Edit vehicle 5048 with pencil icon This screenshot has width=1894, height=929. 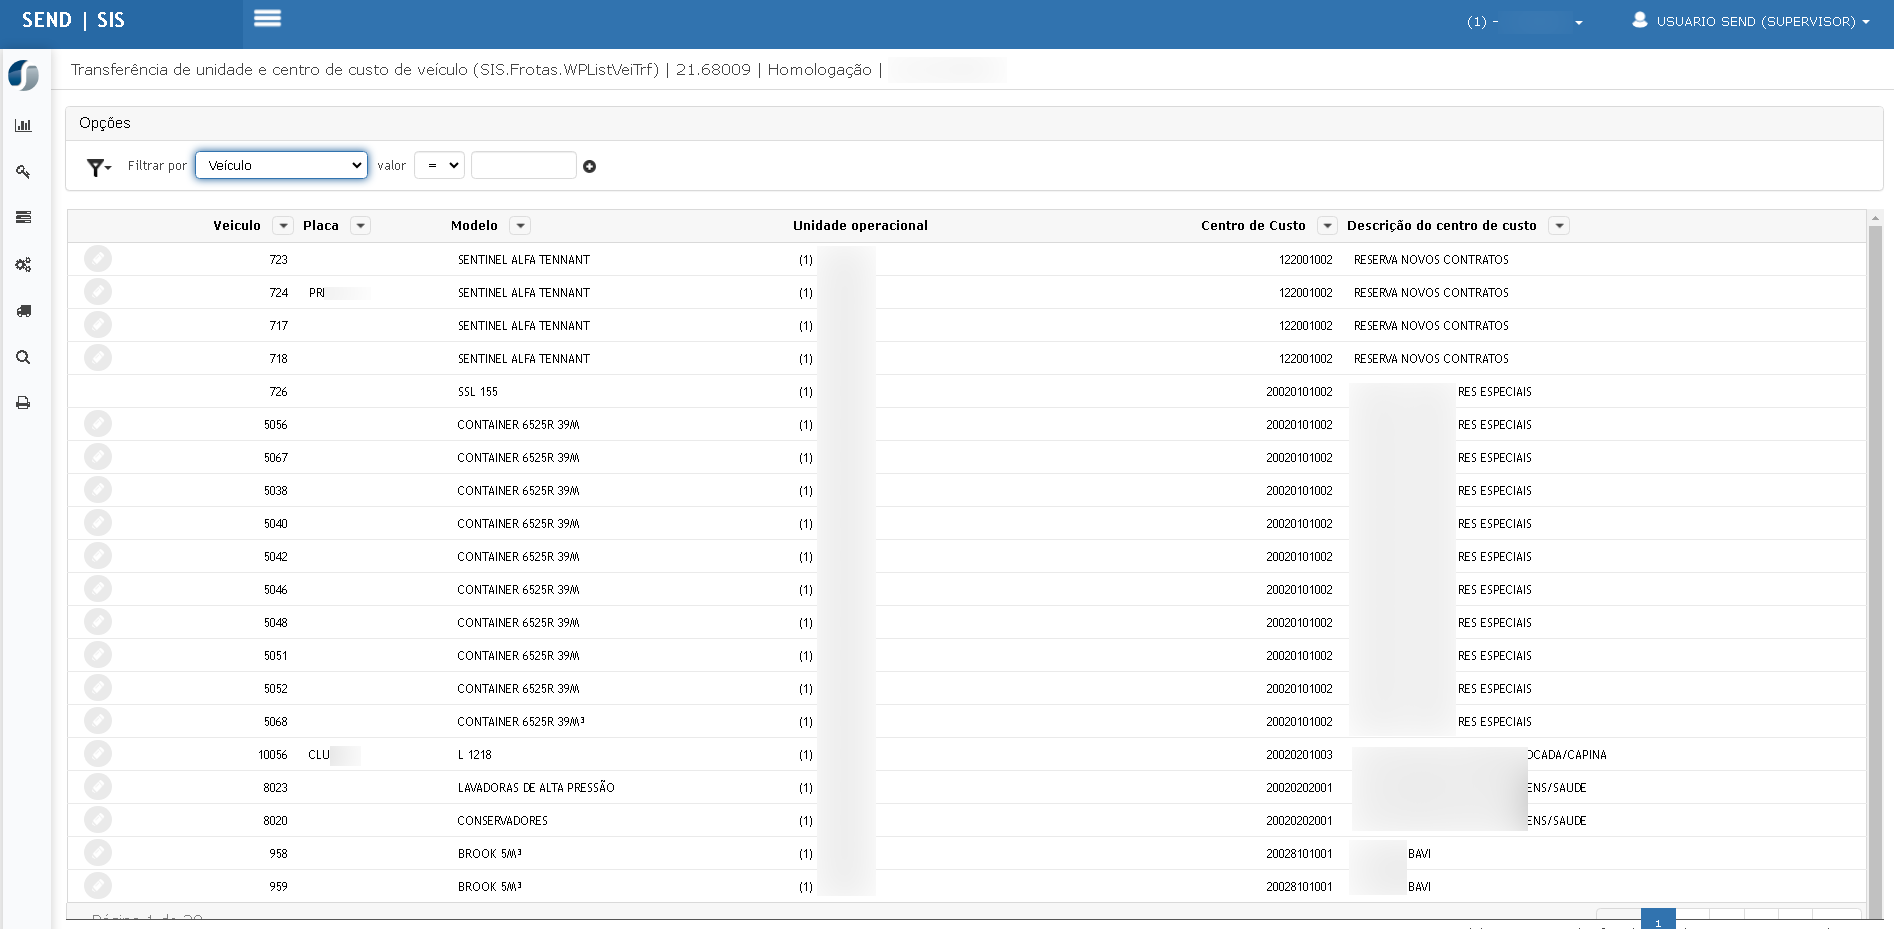coord(98,622)
